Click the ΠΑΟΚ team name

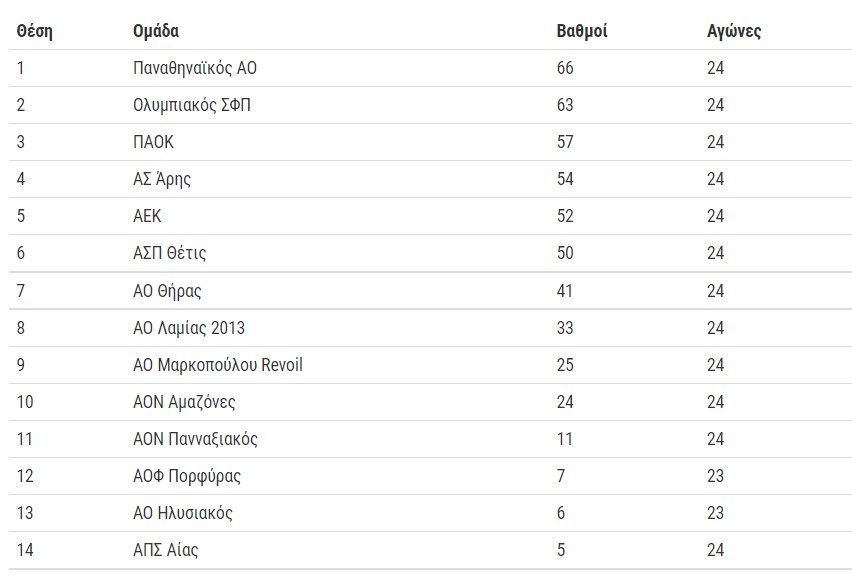(x=153, y=142)
